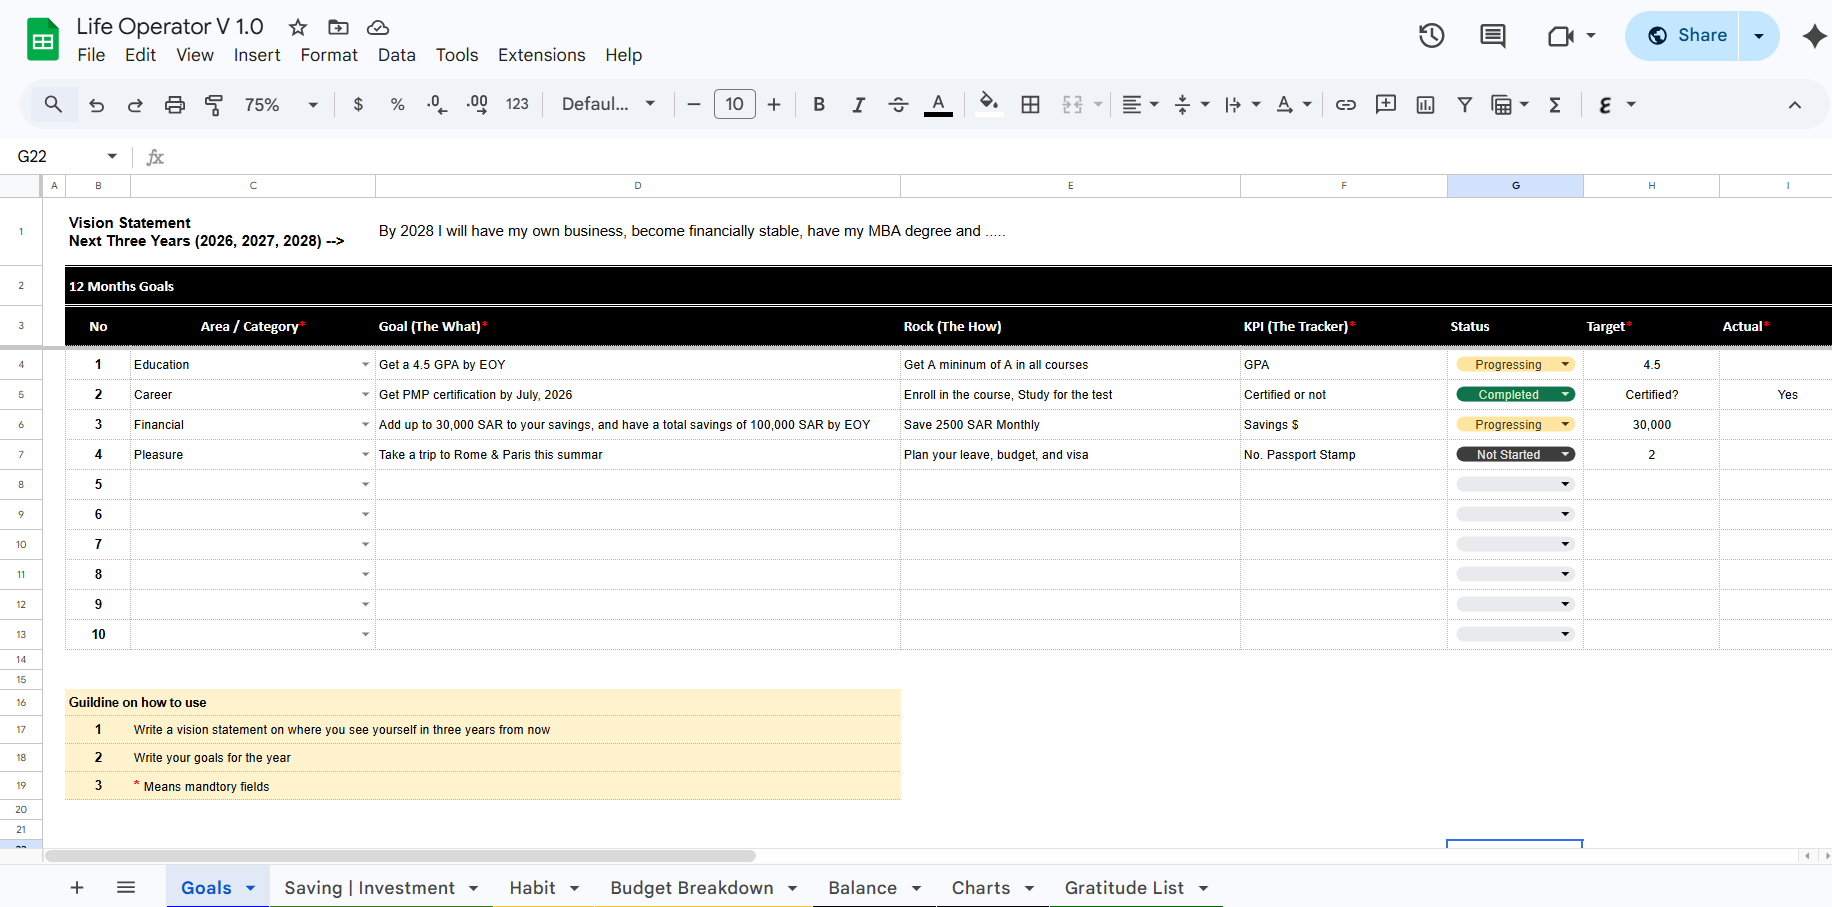Viewport: 1832px width, 907px height.
Task: Click the print icon
Action: tap(175, 105)
